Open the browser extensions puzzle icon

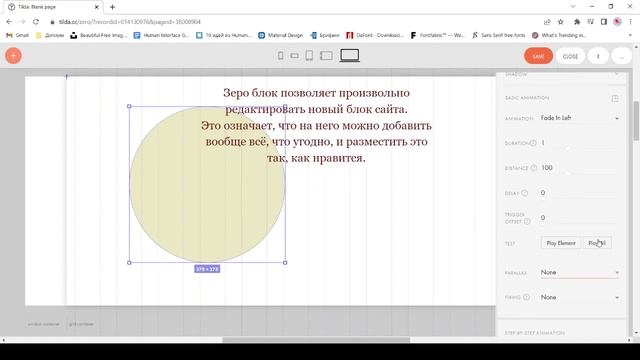[577, 22]
